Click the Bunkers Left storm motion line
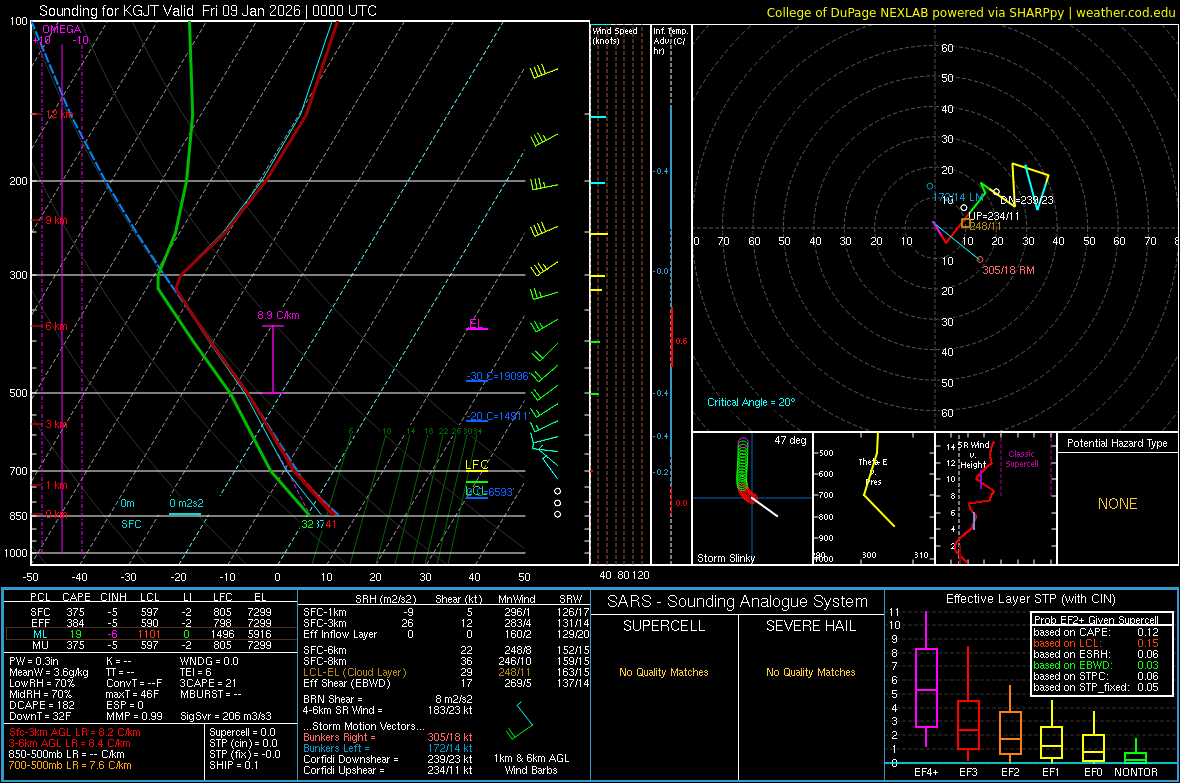 388,748
